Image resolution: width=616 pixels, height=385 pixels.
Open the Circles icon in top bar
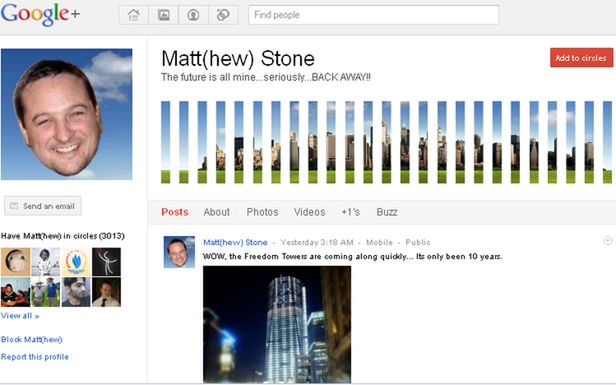(x=223, y=15)
